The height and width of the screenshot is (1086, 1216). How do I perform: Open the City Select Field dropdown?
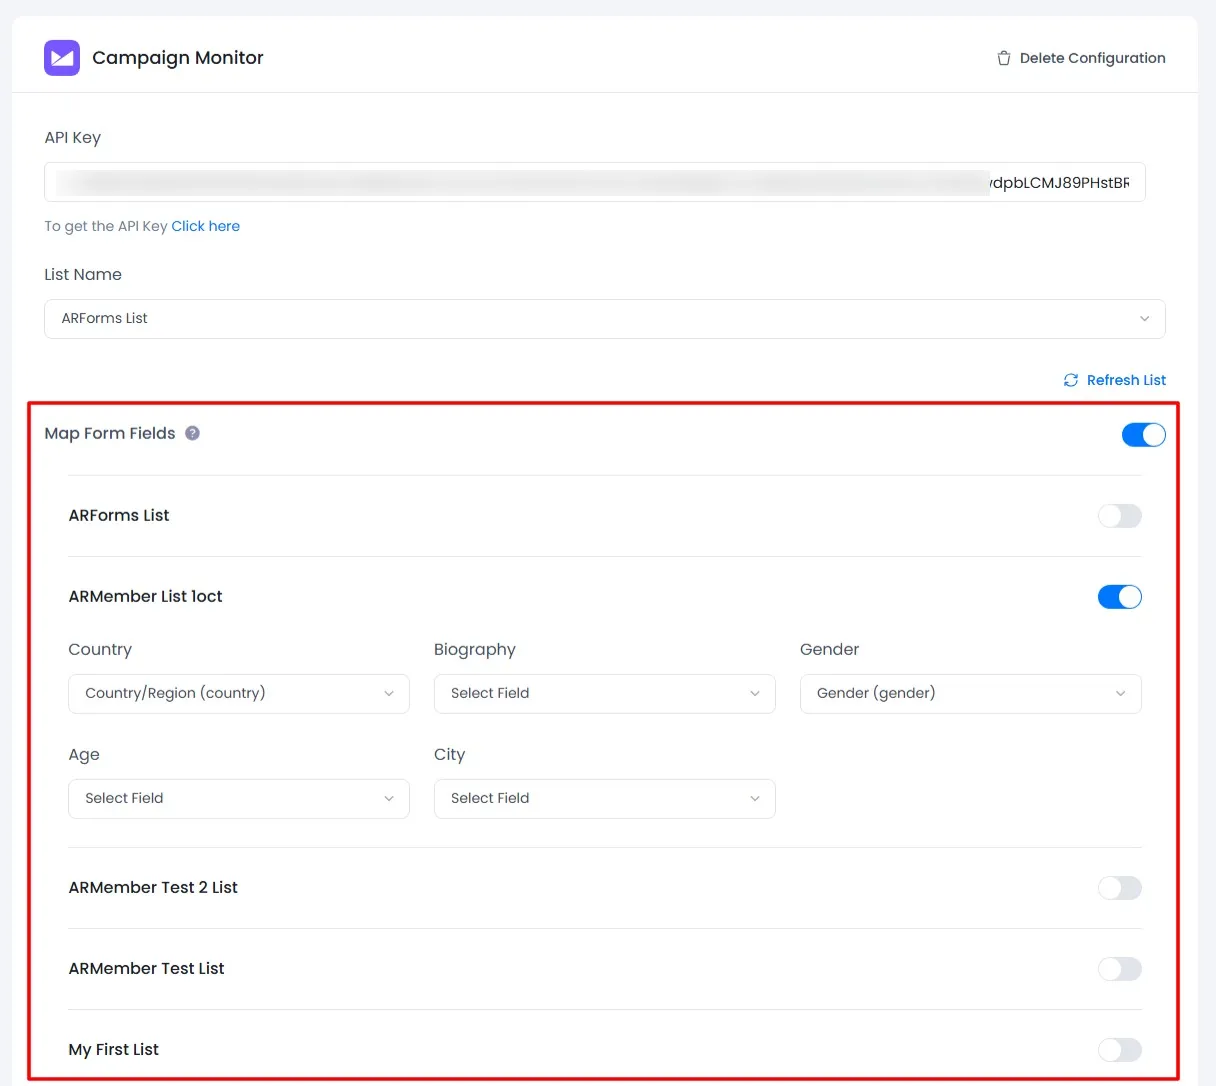[x=604, y=799]
